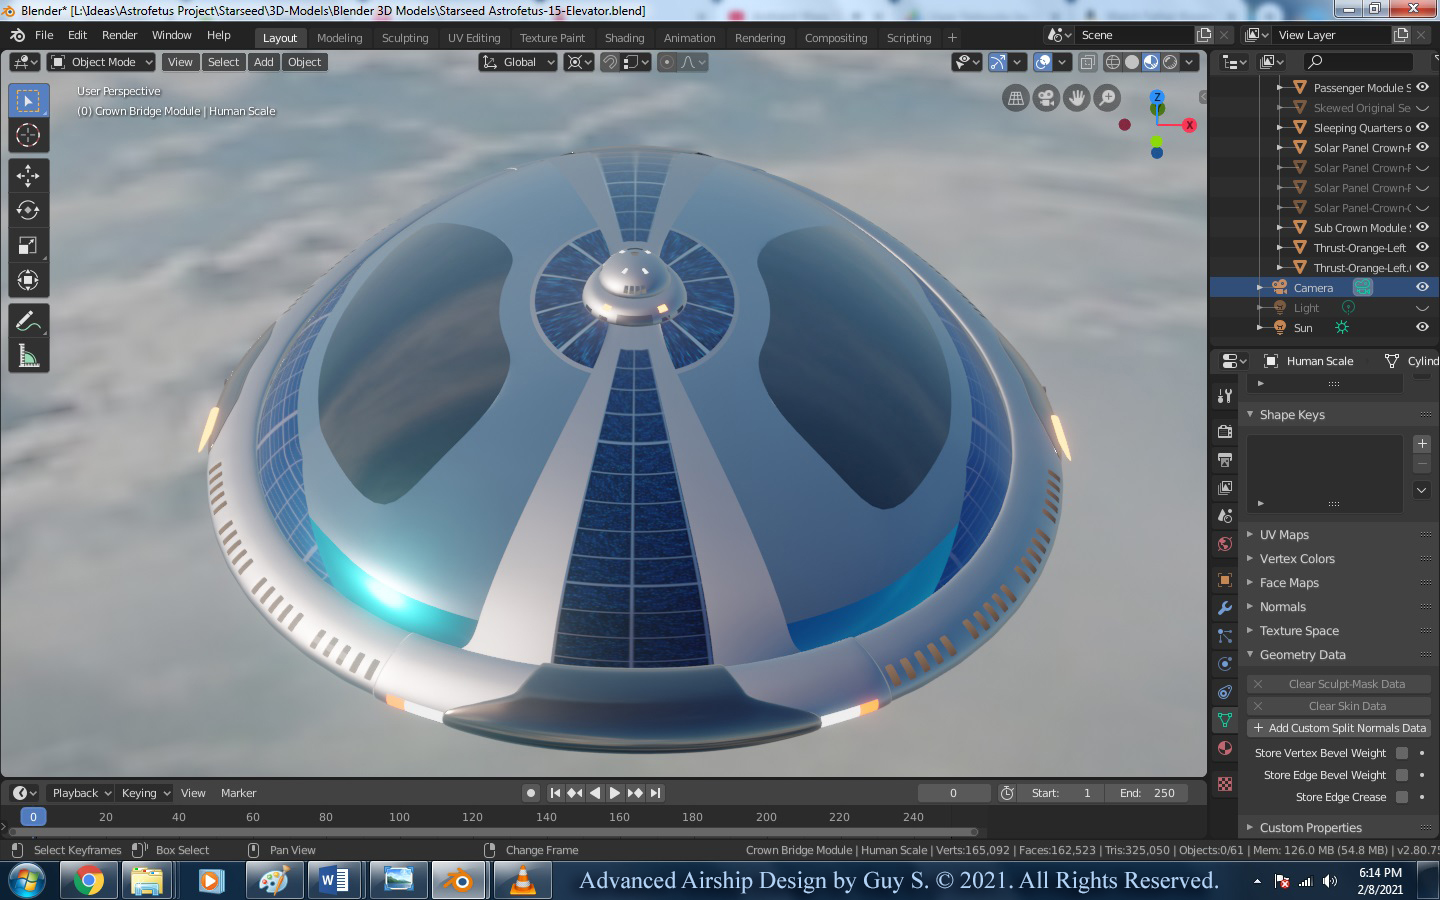Image resolution: width=1440 pixels, height=900 pixels.
Task: Select the Measure tool
Action: point(28,357)
